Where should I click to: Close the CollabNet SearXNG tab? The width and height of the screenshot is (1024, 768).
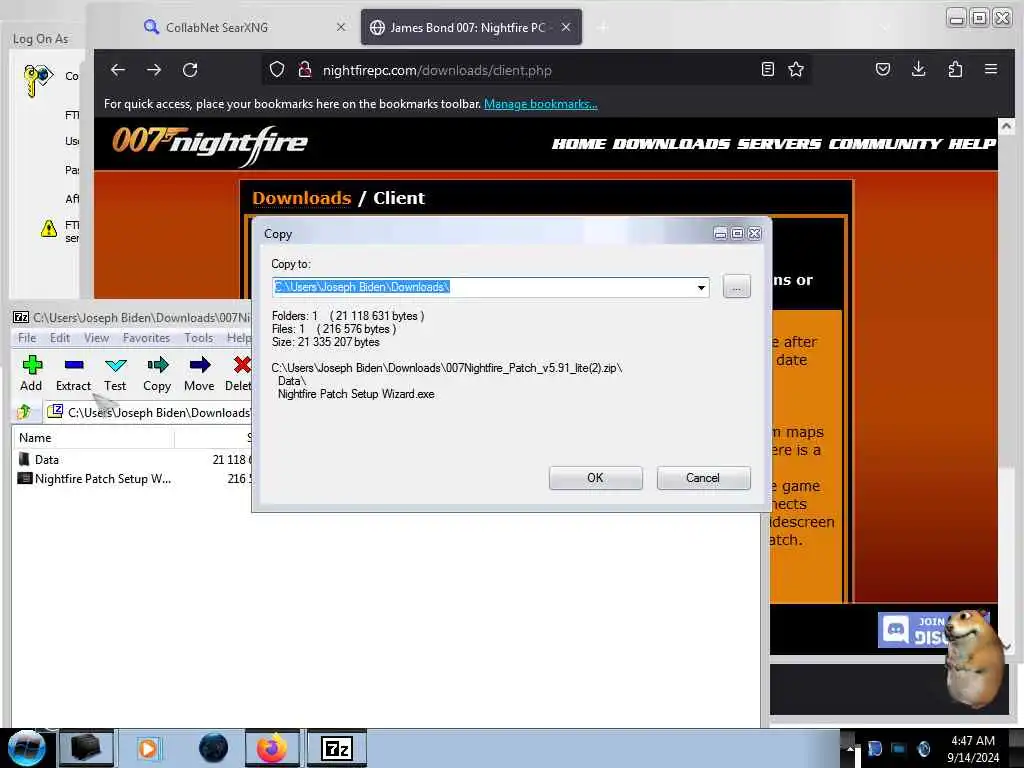pyautogui.click(x=341, y=27)
